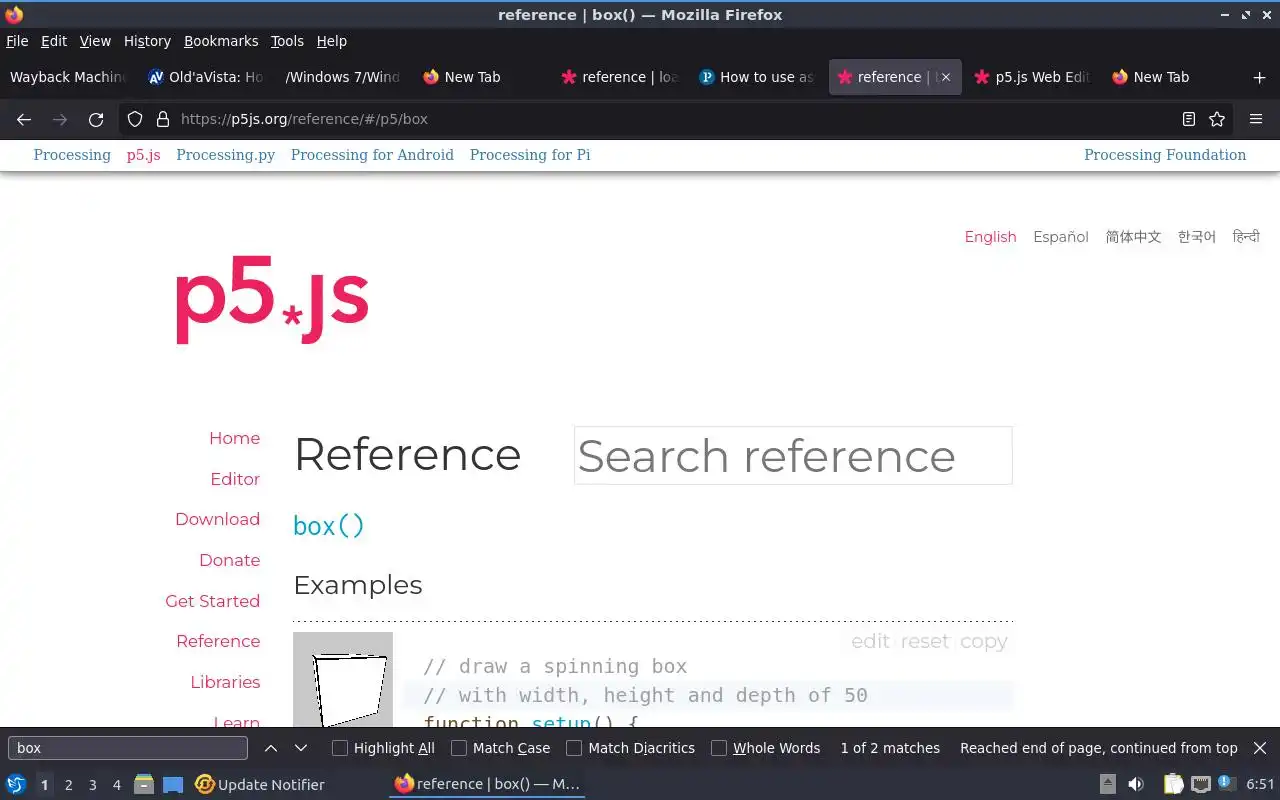Switch to the Wayback Machine tab
The height and width of the screenshot is (800, 1280).
point(68,77)
